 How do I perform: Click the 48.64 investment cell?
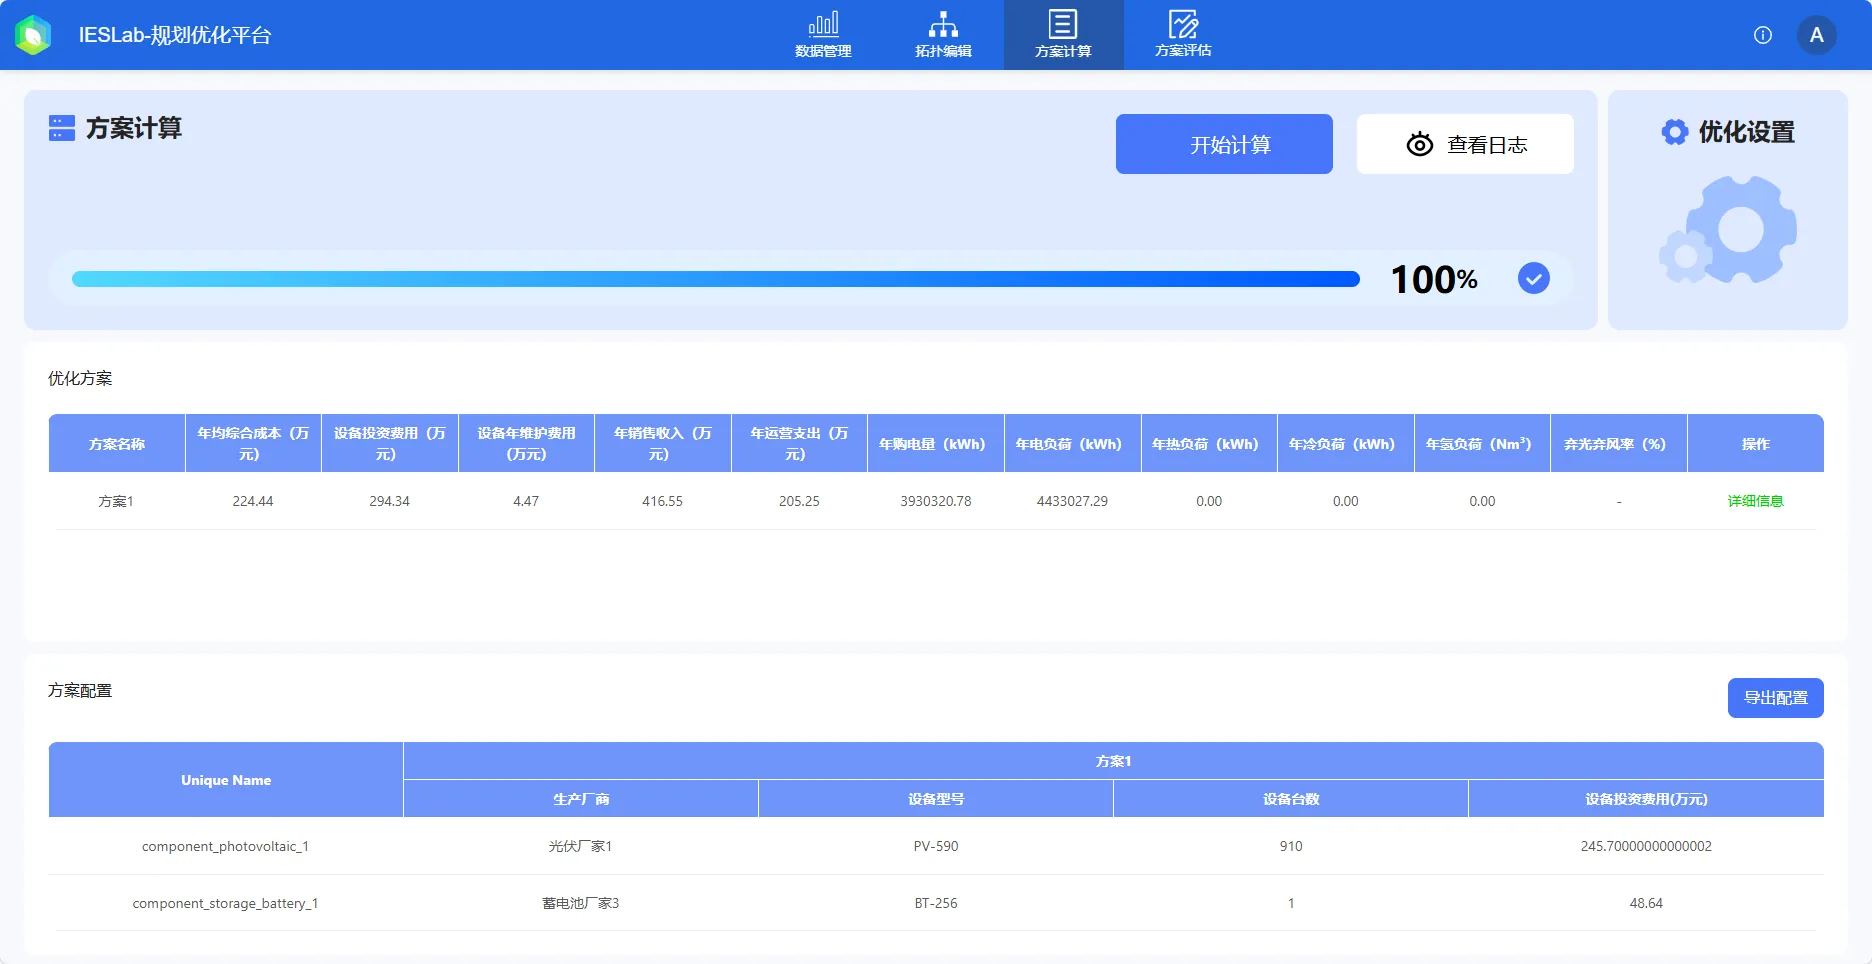[1646, 903]
